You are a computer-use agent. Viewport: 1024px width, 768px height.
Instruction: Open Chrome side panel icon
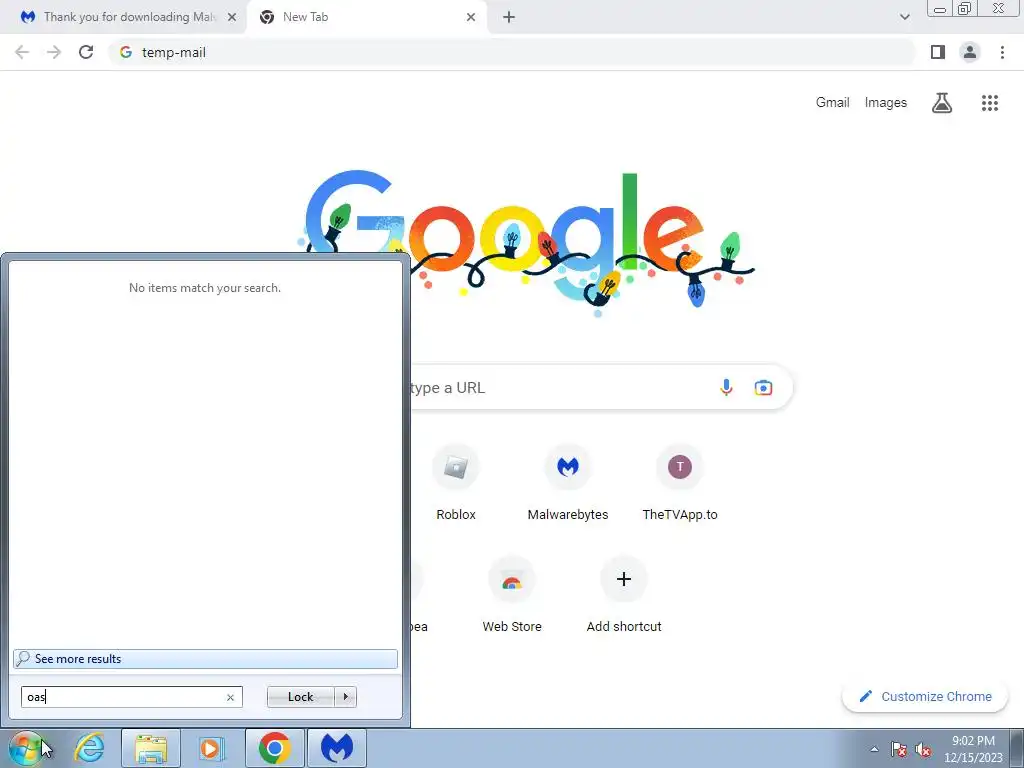[938, 52]
